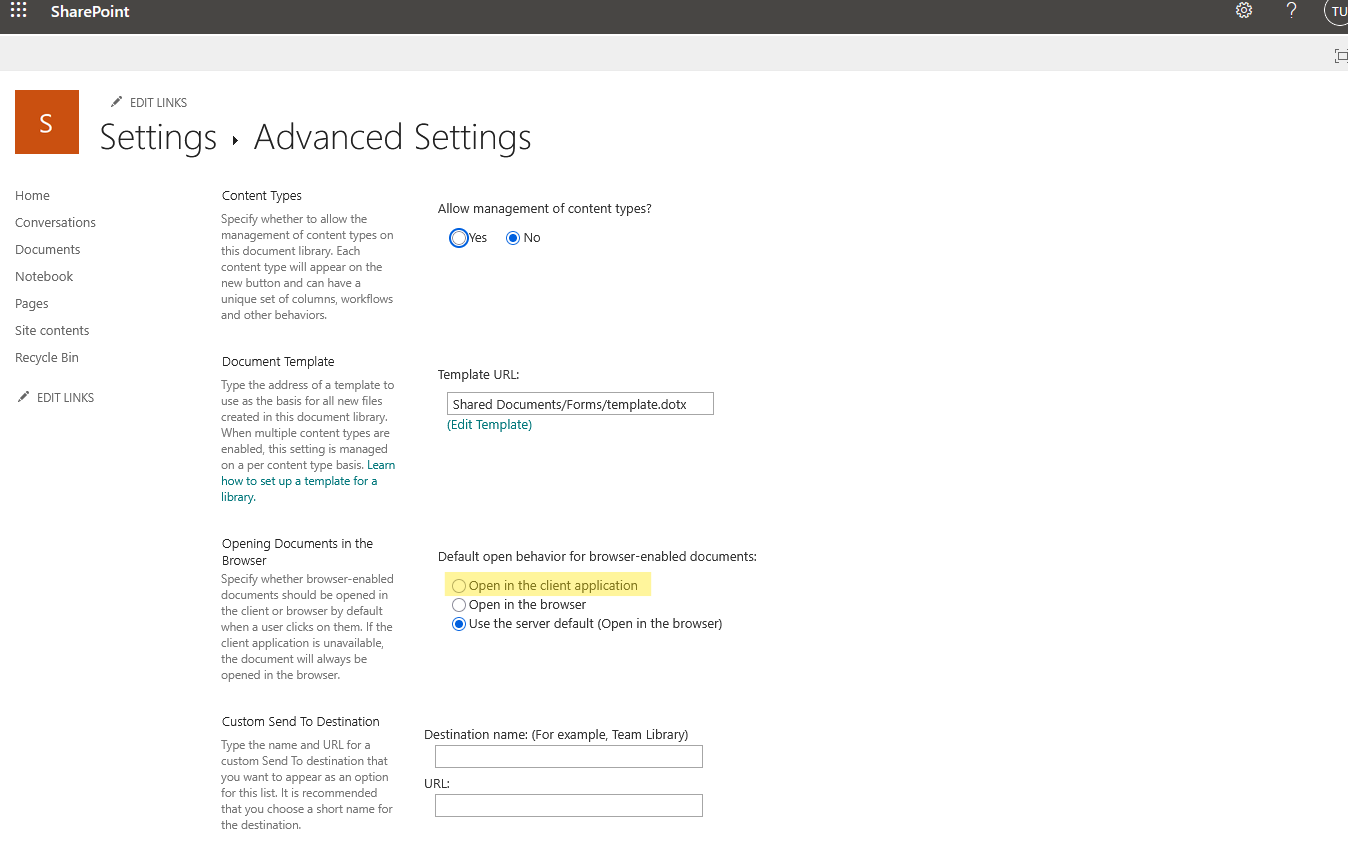Open the help menu
The width and height of the screenshot is (1348, 841).
tap(1291, 11)
